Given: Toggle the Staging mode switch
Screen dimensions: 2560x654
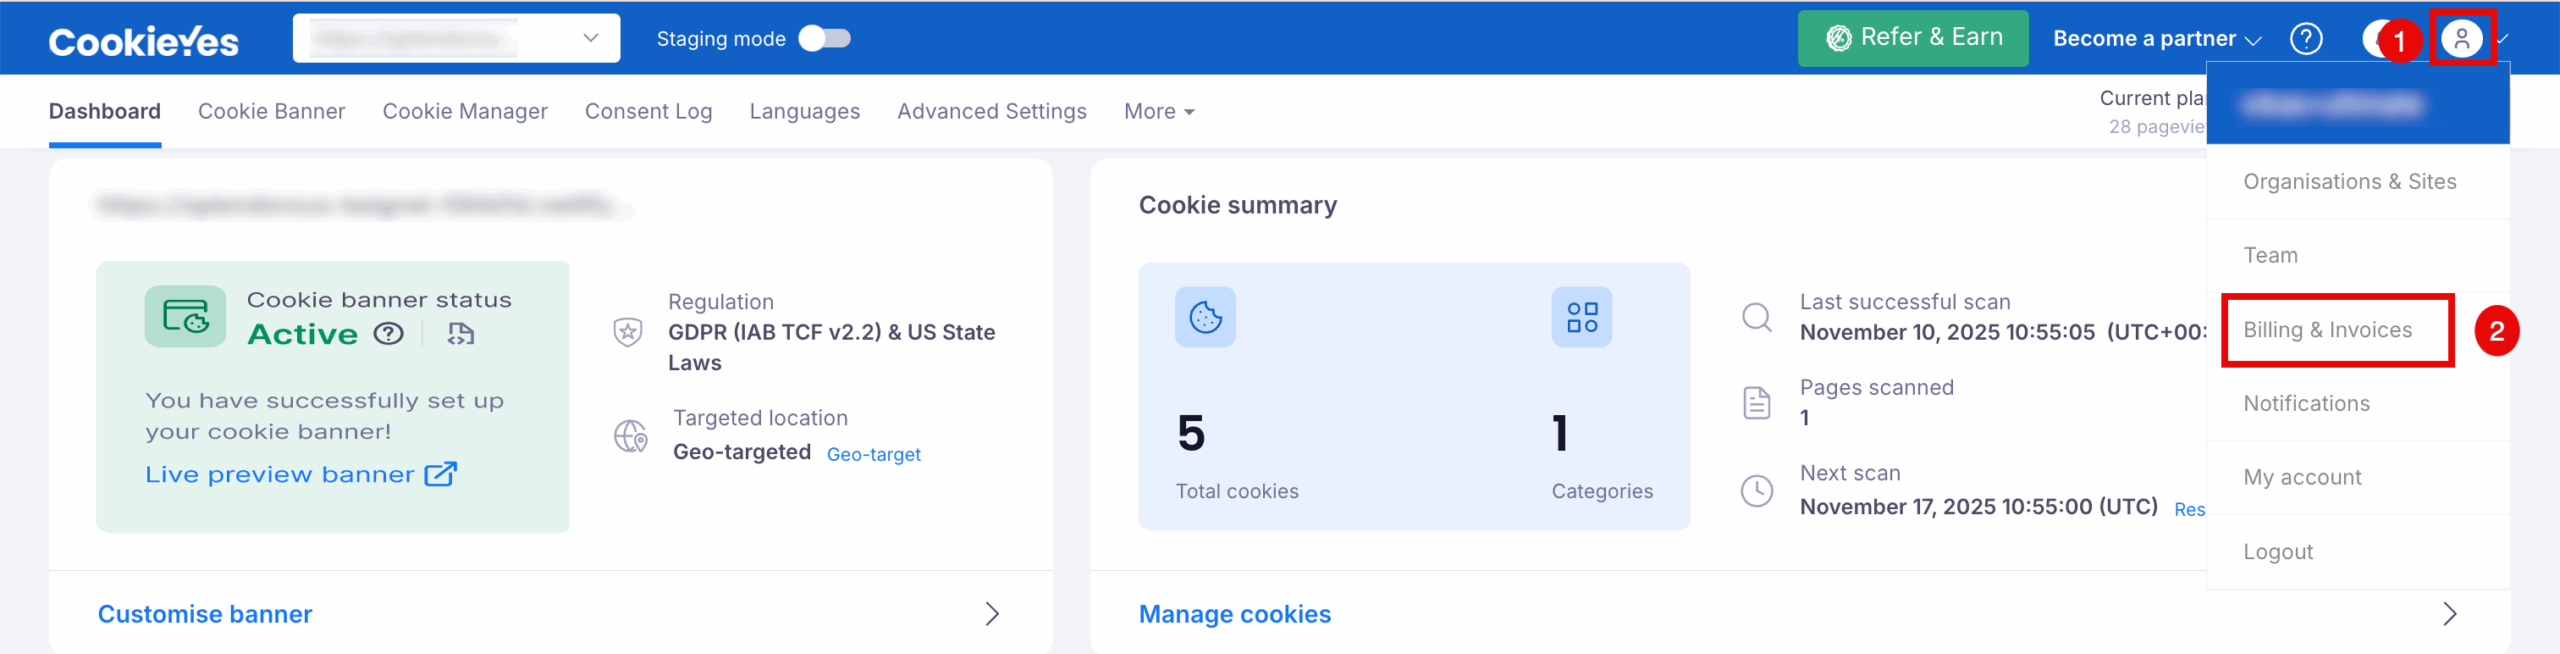Looking at the screenshot, I should [825, 39].
